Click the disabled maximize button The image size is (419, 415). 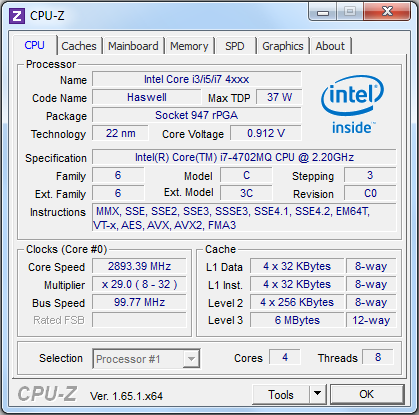[350, 12]
